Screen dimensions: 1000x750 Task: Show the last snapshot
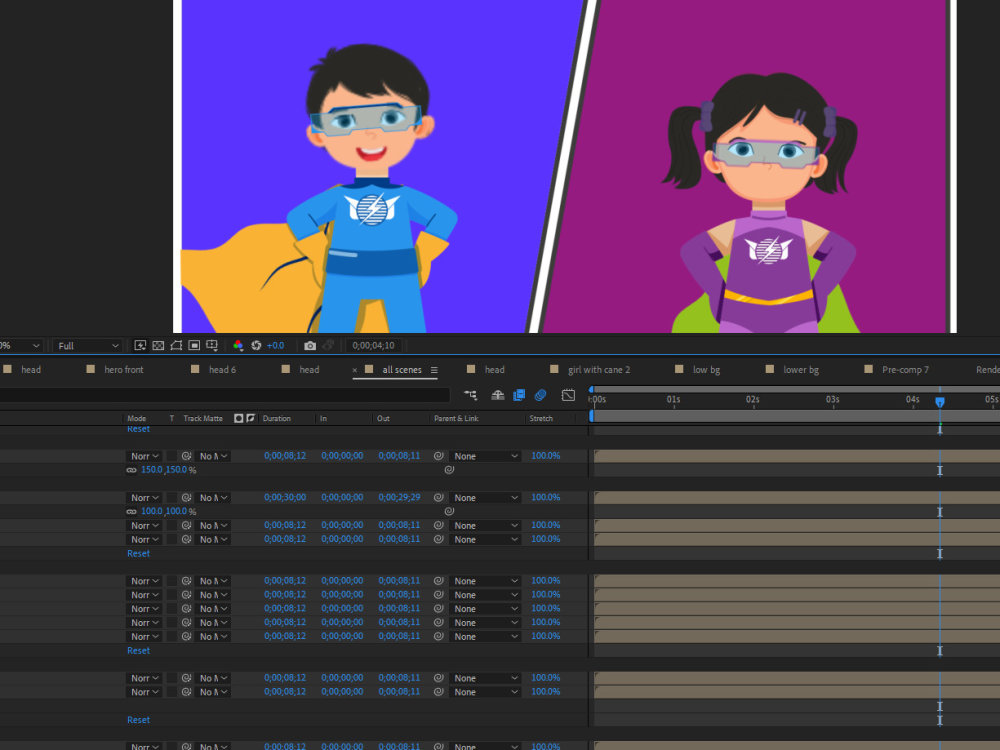point(330,345)
